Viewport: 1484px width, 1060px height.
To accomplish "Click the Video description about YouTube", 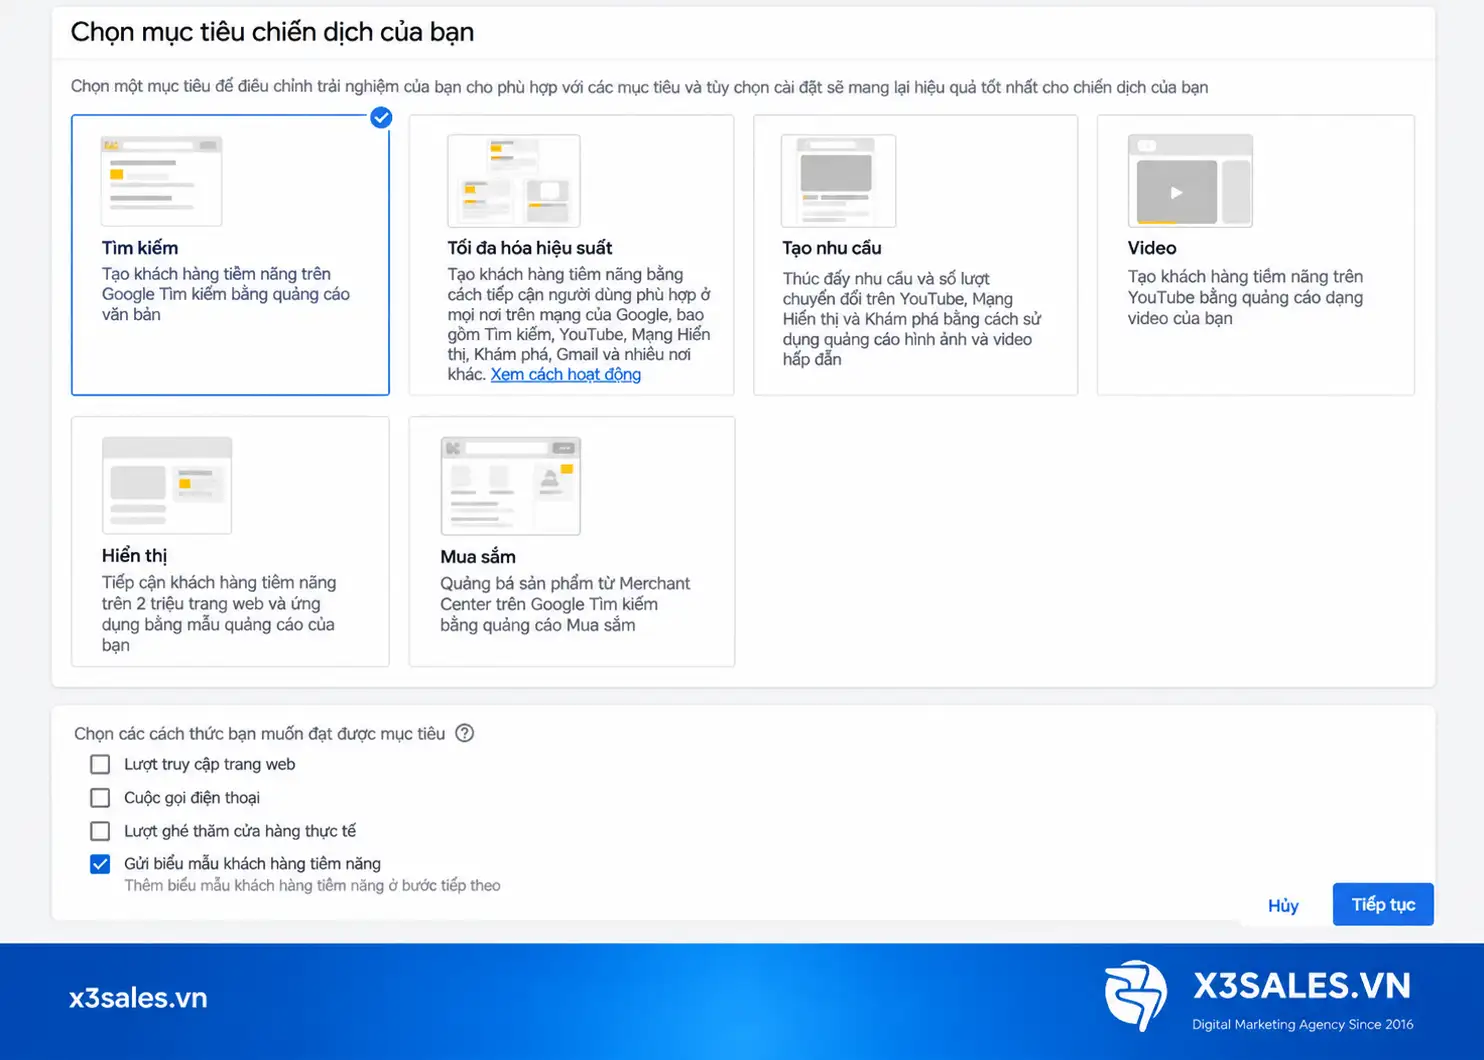I will (1245, 297).
